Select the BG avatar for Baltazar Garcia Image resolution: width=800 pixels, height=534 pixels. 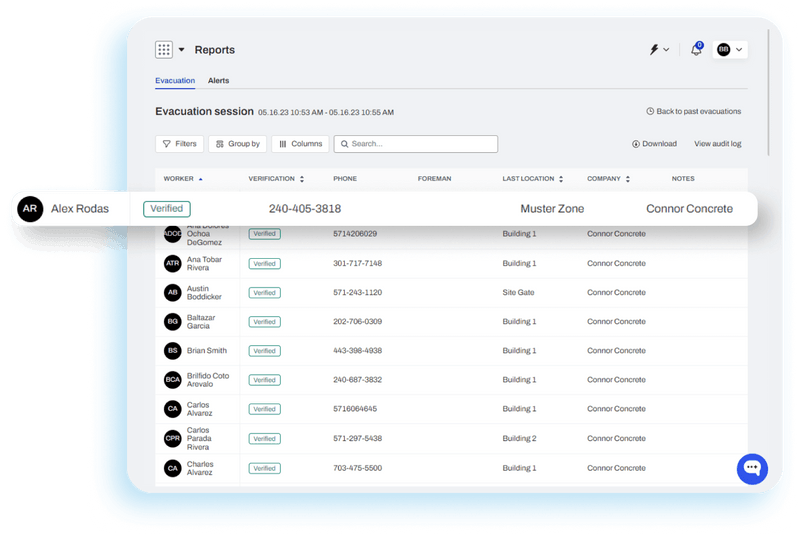click(172, 321)
